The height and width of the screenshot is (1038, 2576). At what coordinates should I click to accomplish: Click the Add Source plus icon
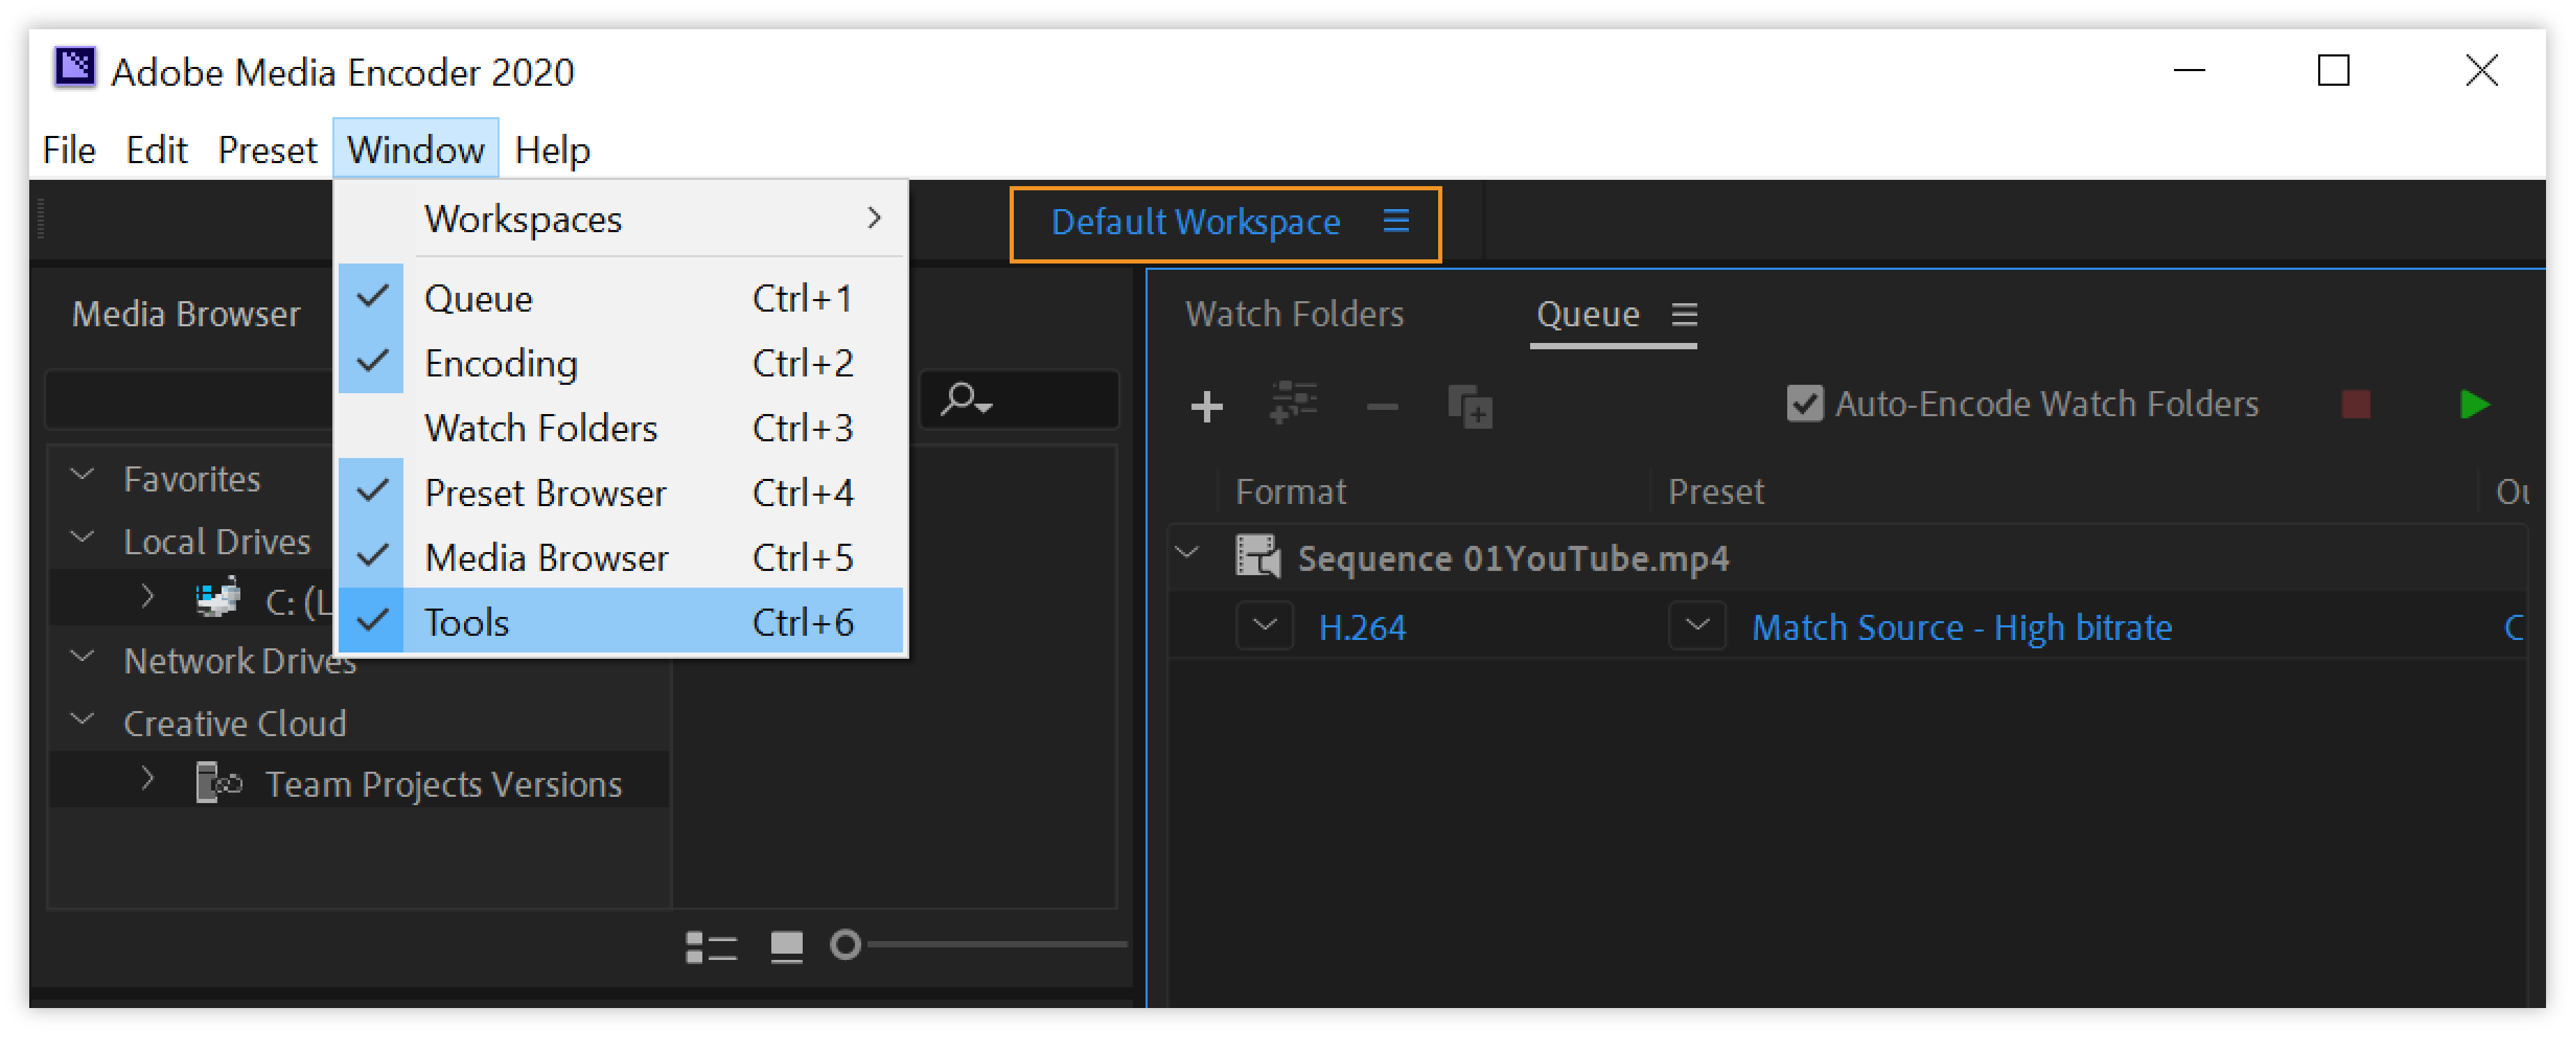click(1207, 406)
